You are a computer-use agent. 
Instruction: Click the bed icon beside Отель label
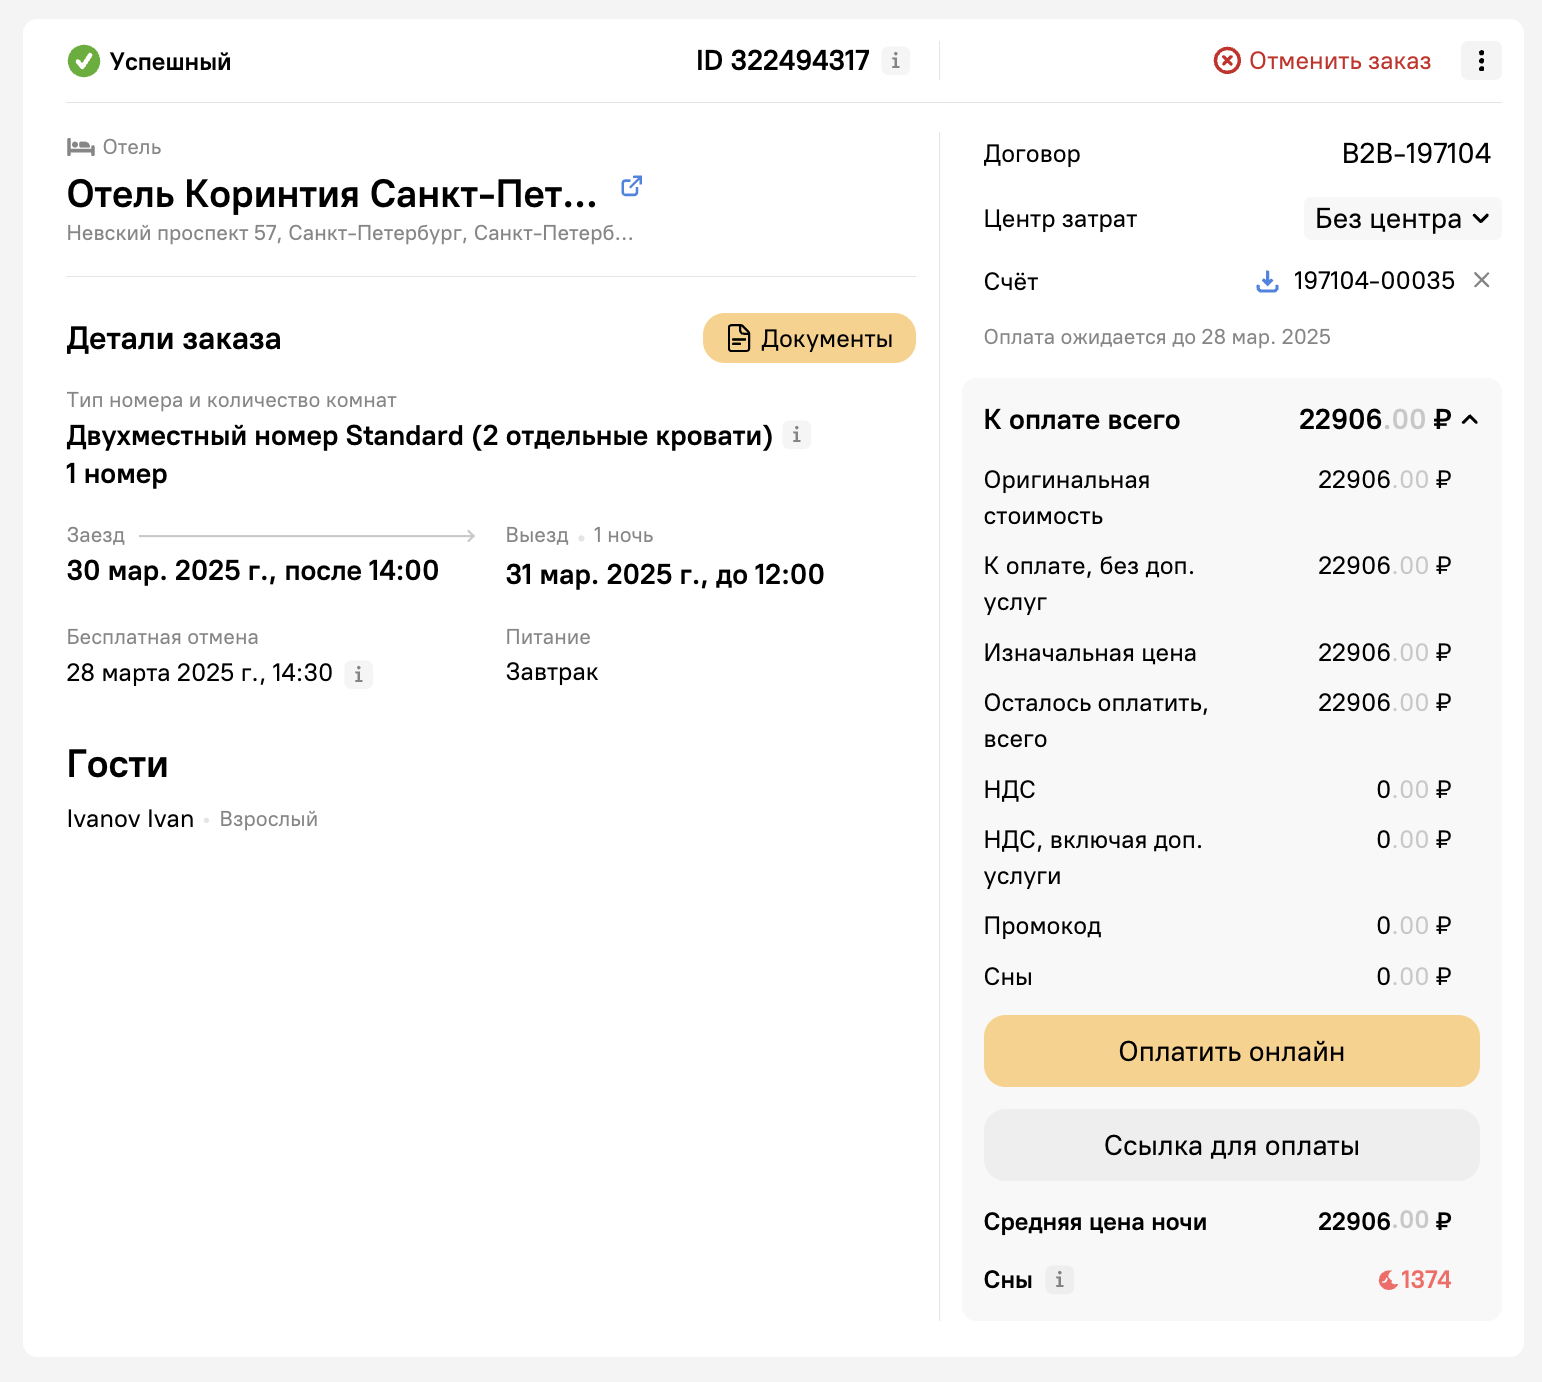click(x=81, y=147)
